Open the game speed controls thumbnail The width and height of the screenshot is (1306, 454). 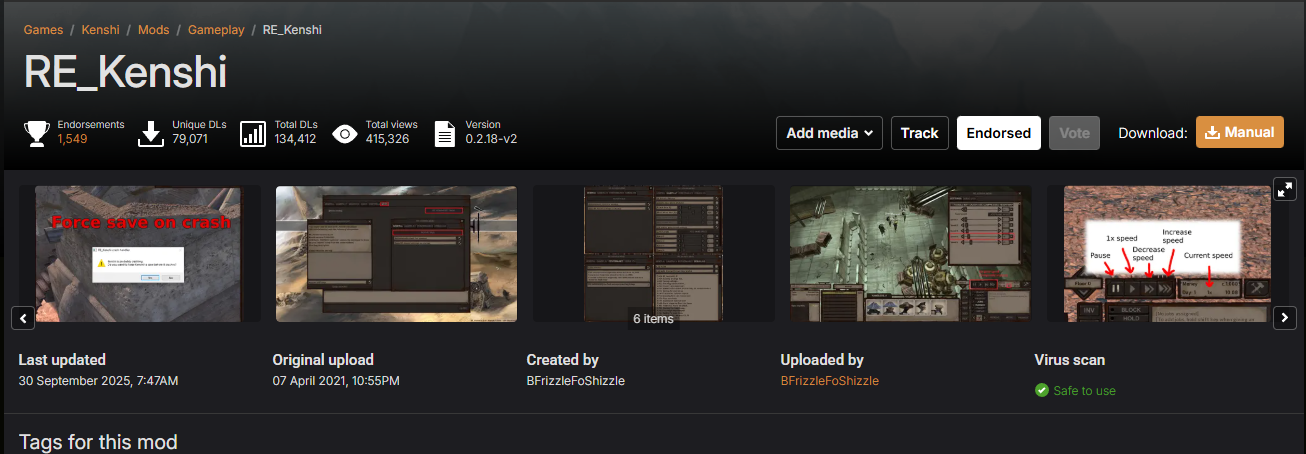[x=1167, y=254]
